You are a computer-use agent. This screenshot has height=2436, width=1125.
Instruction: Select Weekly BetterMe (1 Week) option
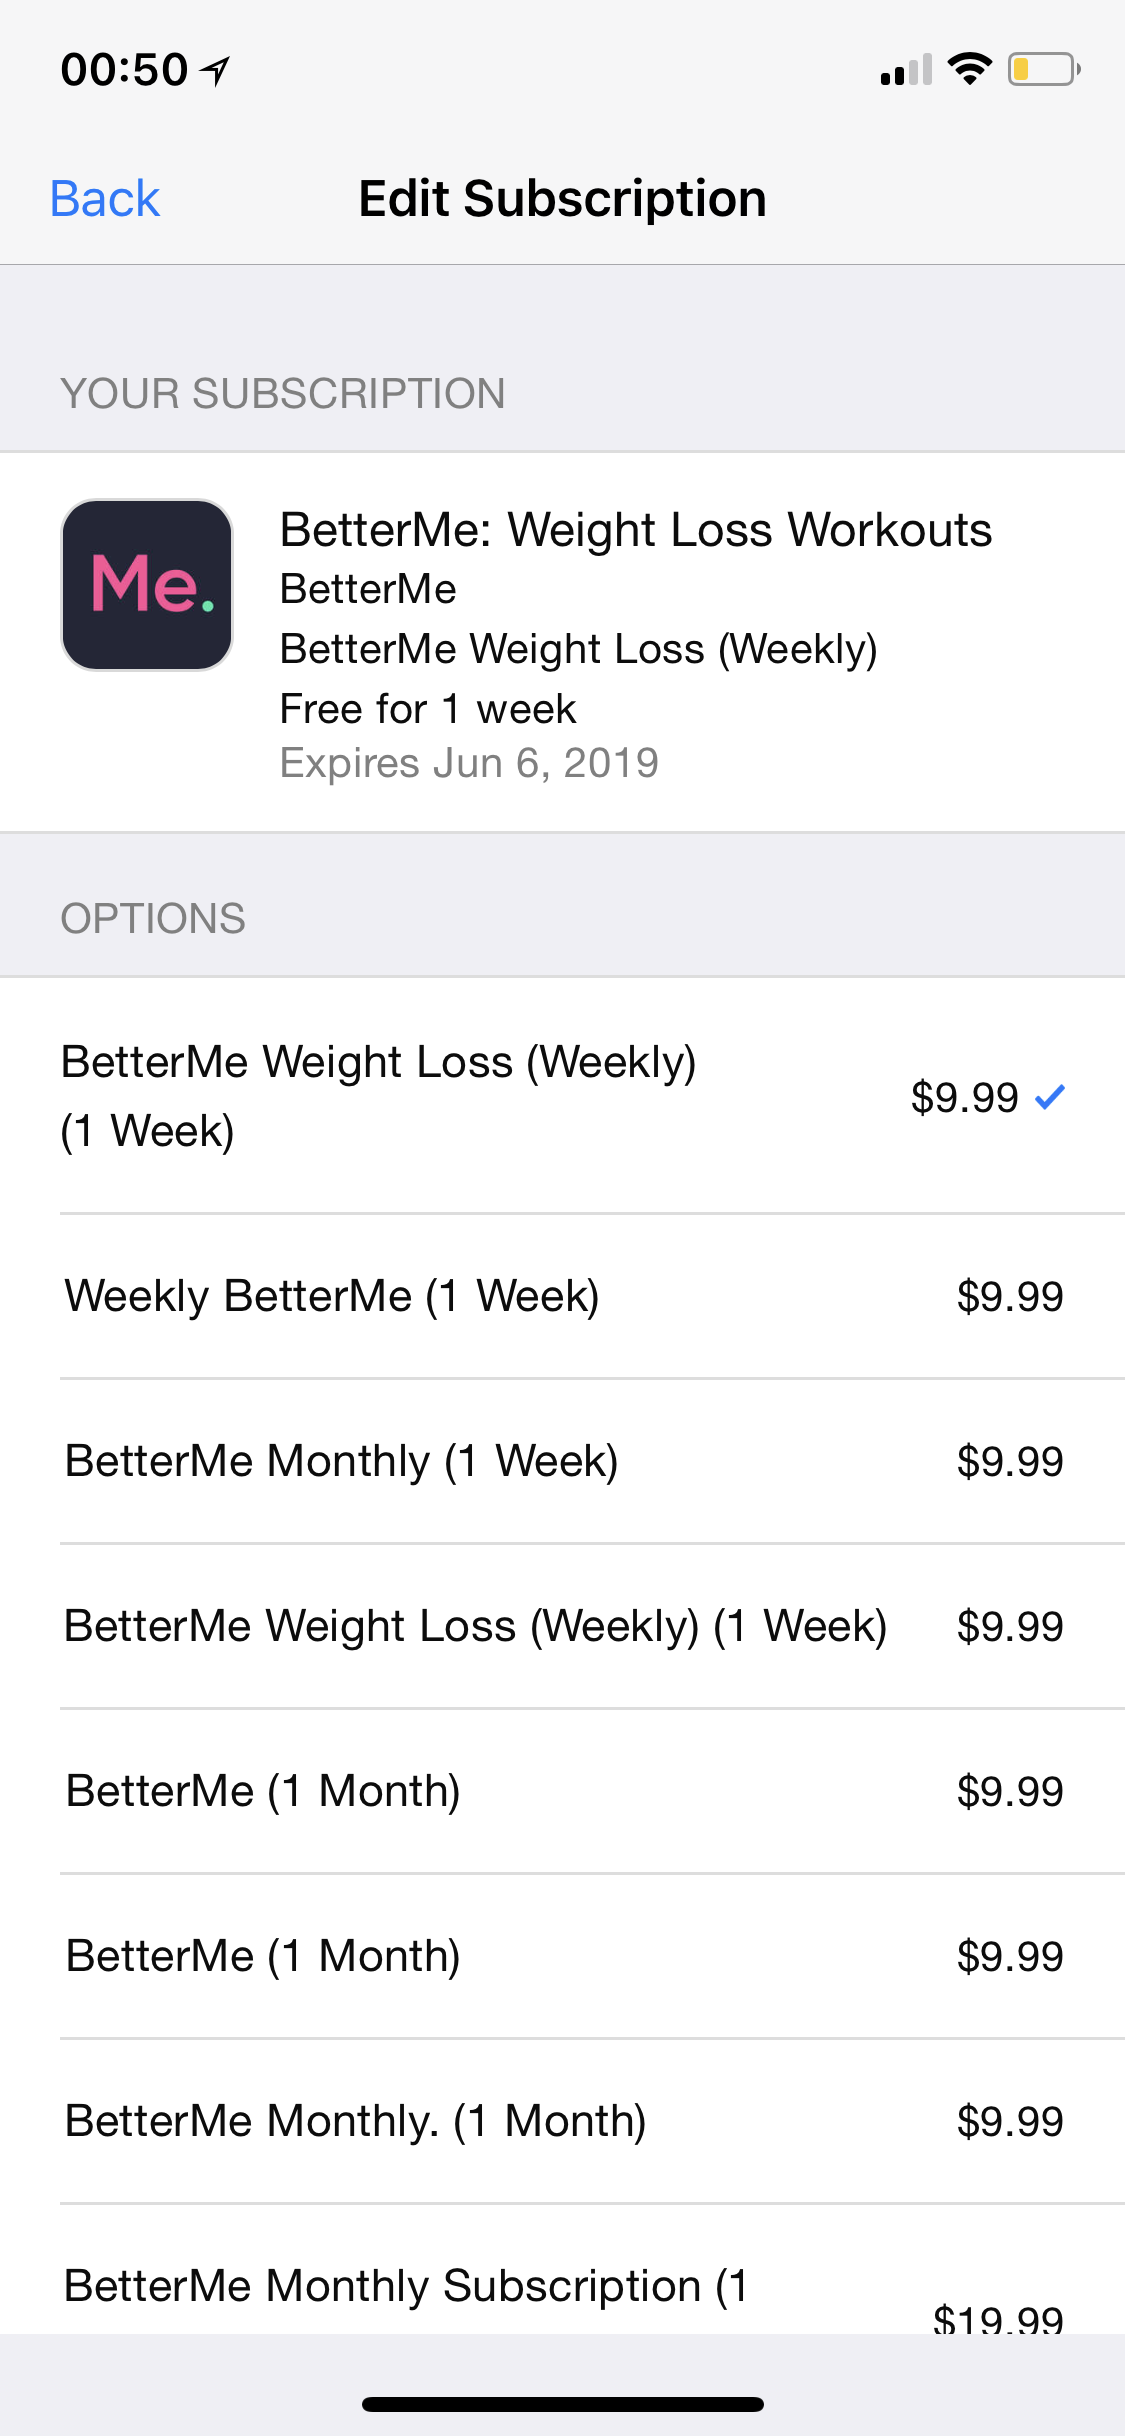click(x=562, y=1296)
